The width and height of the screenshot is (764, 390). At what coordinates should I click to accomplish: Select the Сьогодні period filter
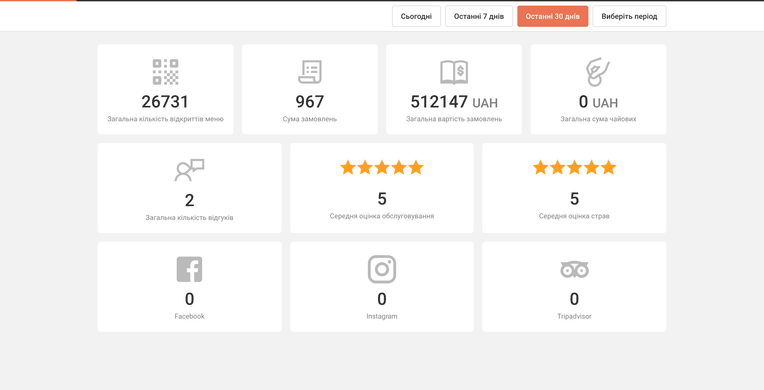click(416, 17)
